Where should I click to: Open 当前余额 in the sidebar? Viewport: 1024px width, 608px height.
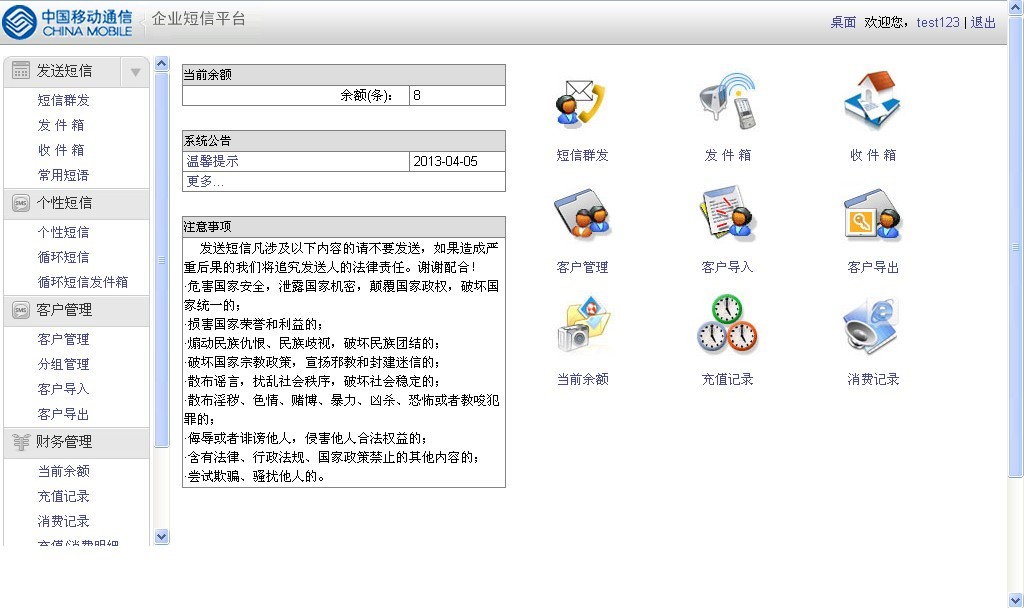click(63, 471)
